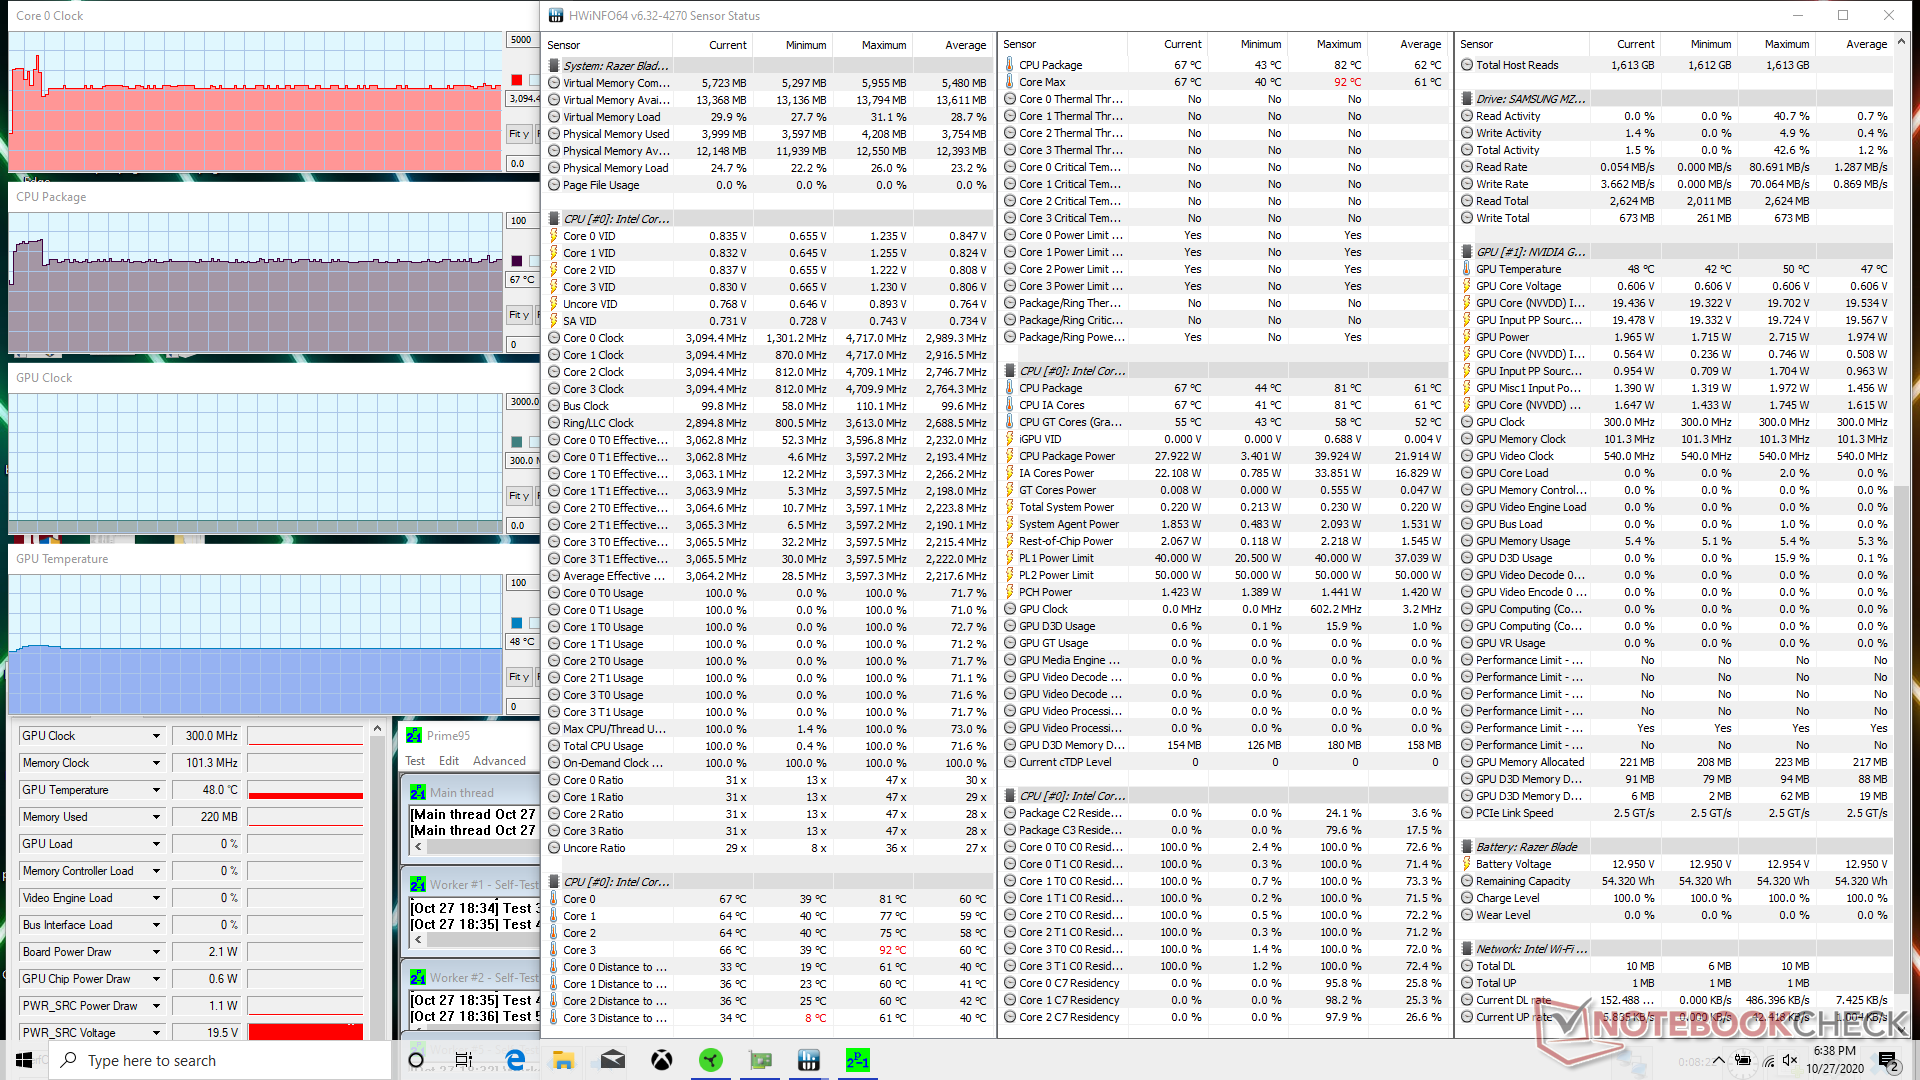Open the GPU Load sensor dropdown
This screenshot has width=1920, height=1080.
click(156, 844)
